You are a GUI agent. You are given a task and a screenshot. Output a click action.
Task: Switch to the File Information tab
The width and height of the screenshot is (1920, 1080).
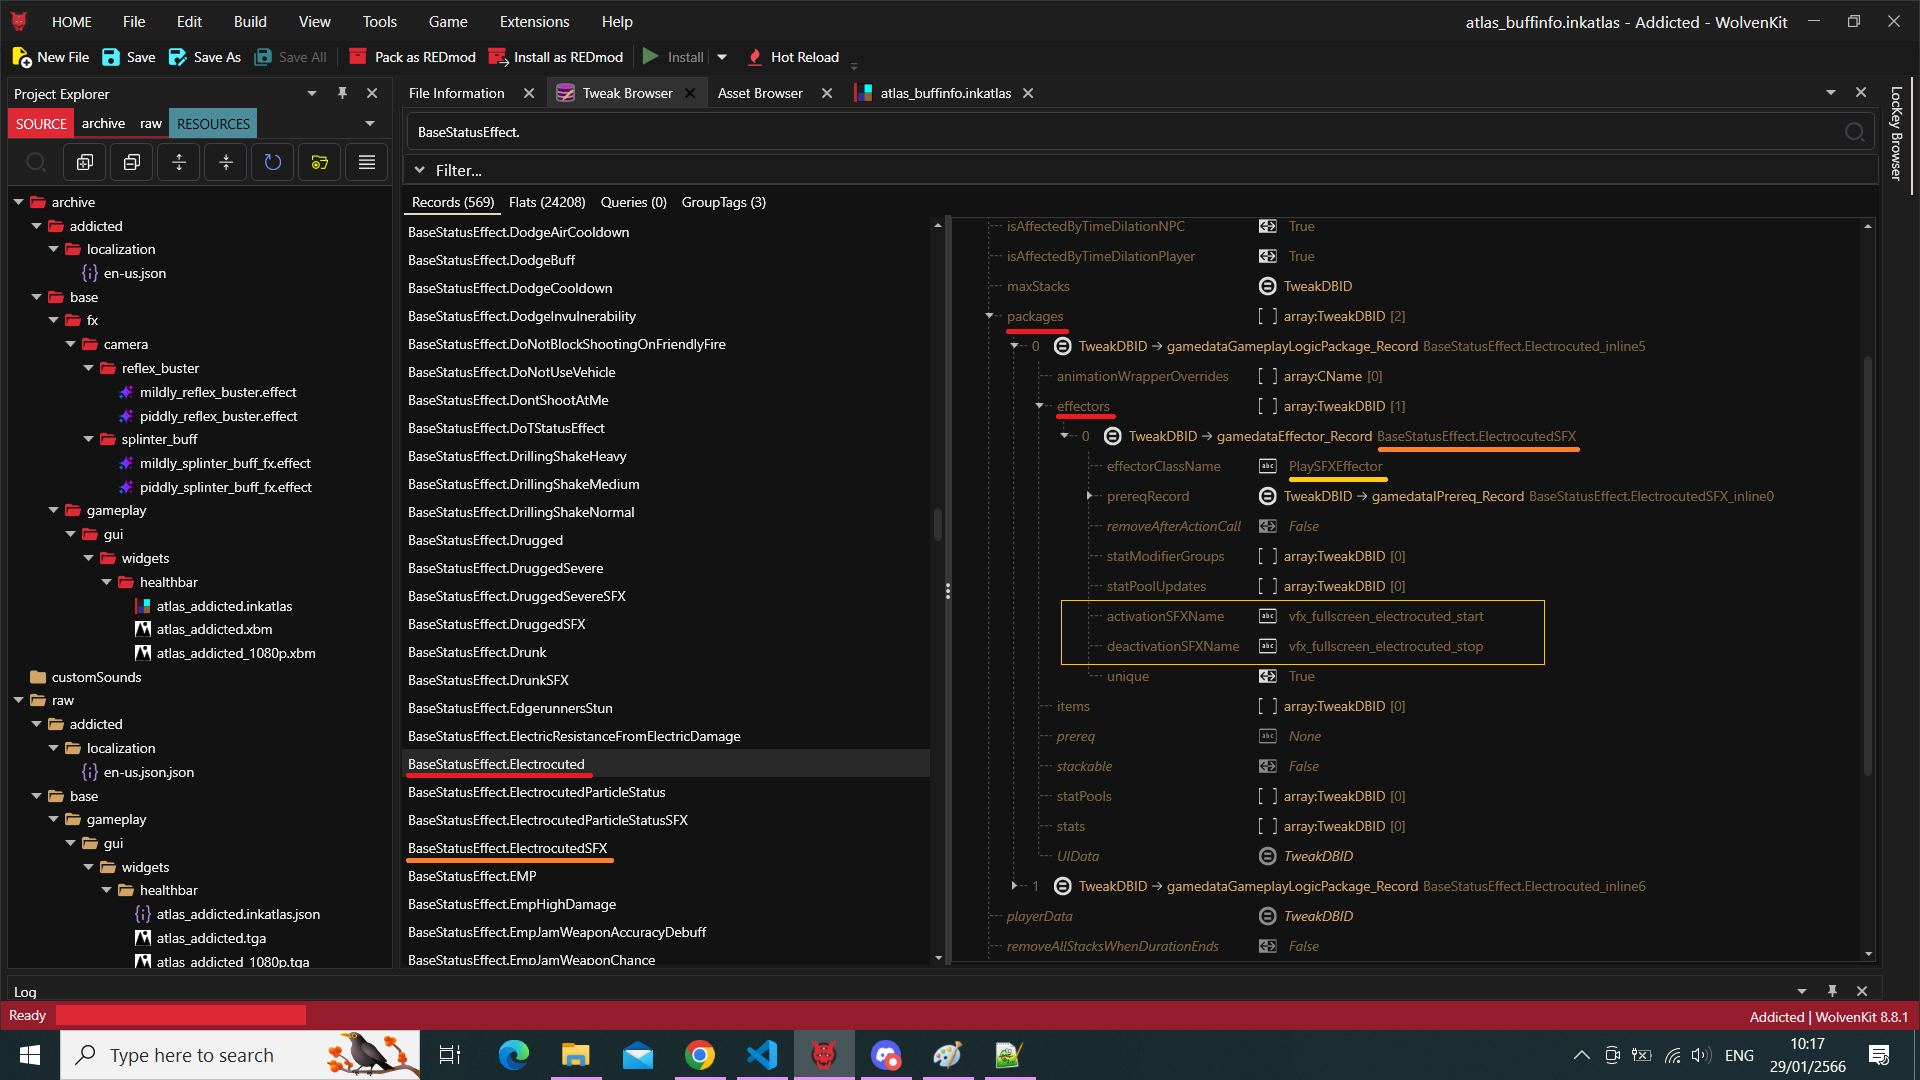click(x=456, y=93)
